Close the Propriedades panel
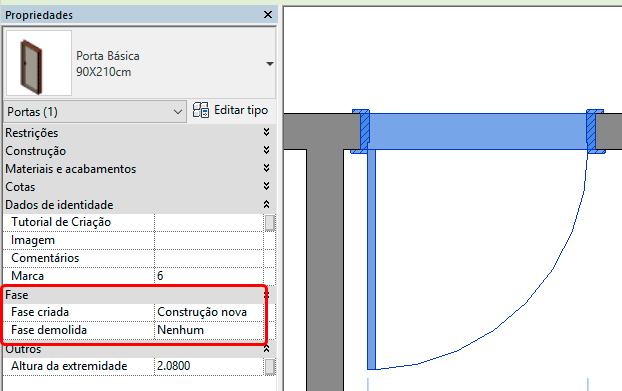 point(268,15)
